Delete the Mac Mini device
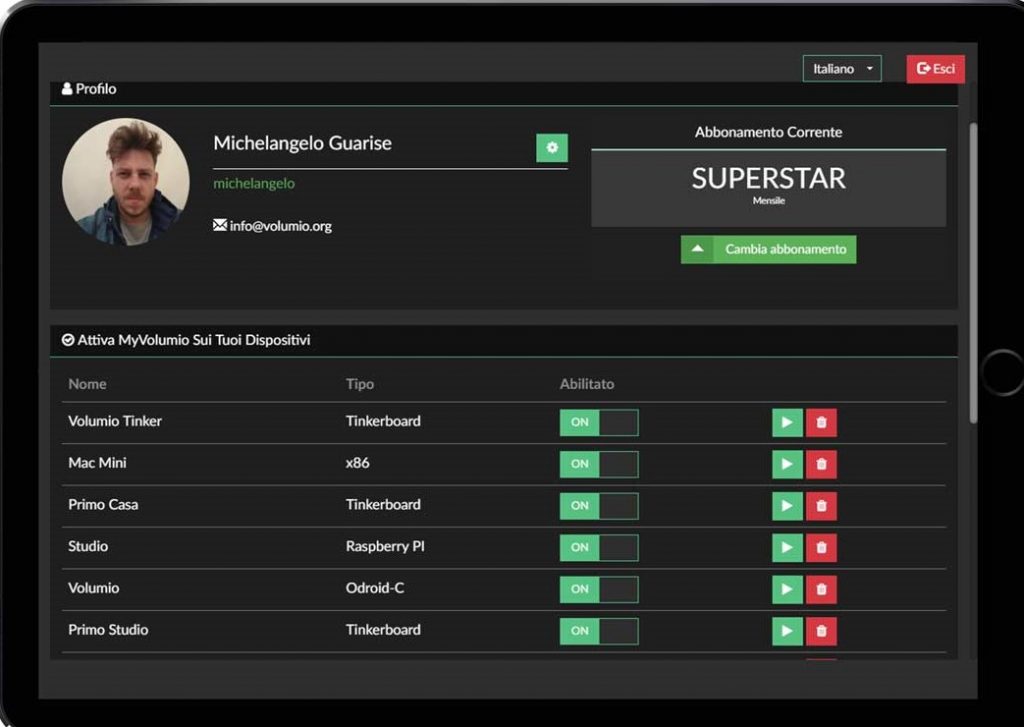The image size is (1024, 727). pos(821,464)
